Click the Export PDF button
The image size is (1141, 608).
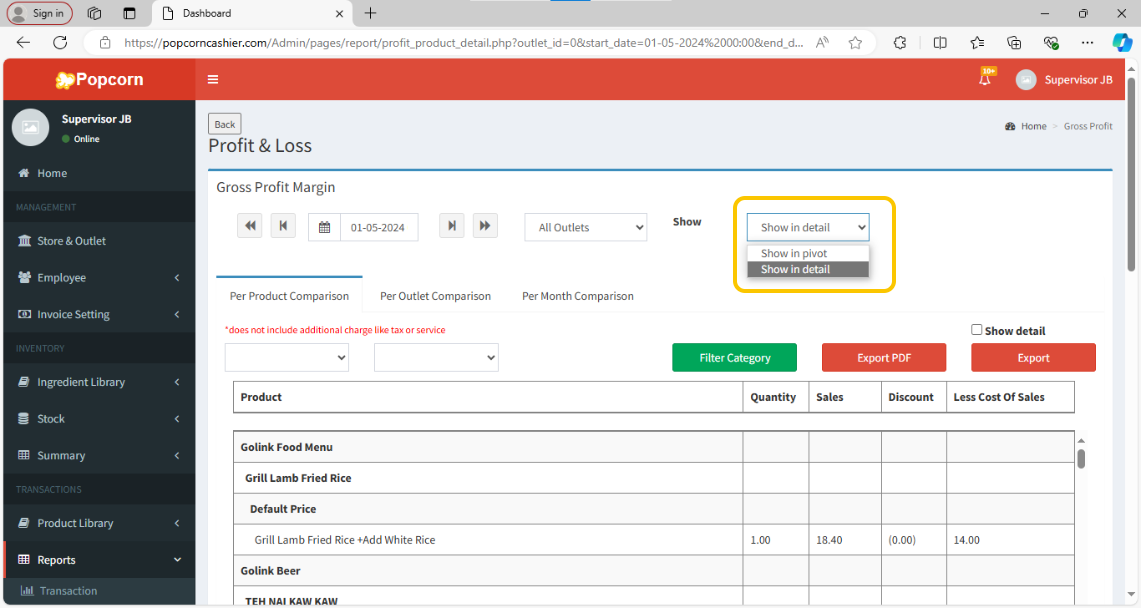[x=884, y=357]
